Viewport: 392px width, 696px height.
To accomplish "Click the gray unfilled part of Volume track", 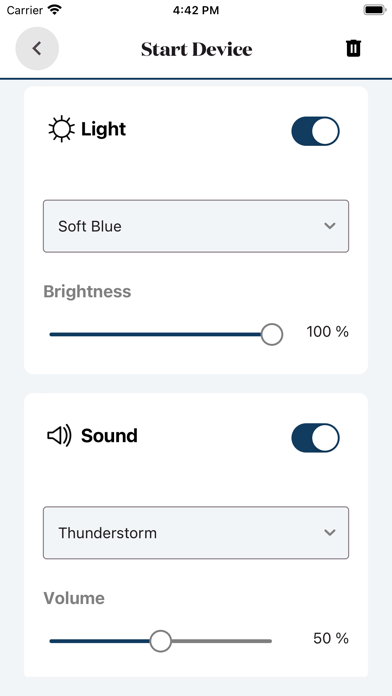I will pyautogui.click(x=222, y=641).
